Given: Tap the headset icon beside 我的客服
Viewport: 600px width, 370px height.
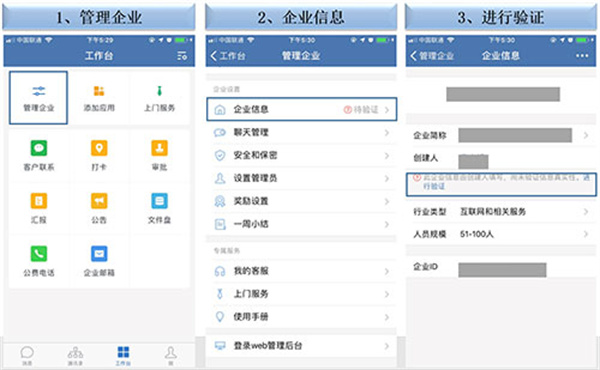Looking at the screenshot, I should click(x=220, y=271).
